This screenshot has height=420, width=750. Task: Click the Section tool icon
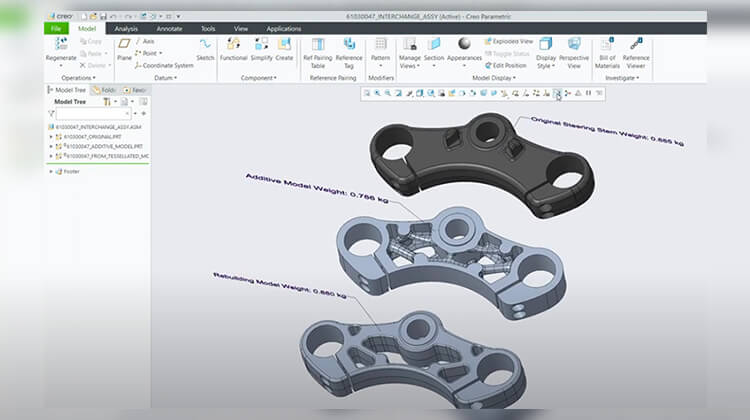[x=435, y=44]
